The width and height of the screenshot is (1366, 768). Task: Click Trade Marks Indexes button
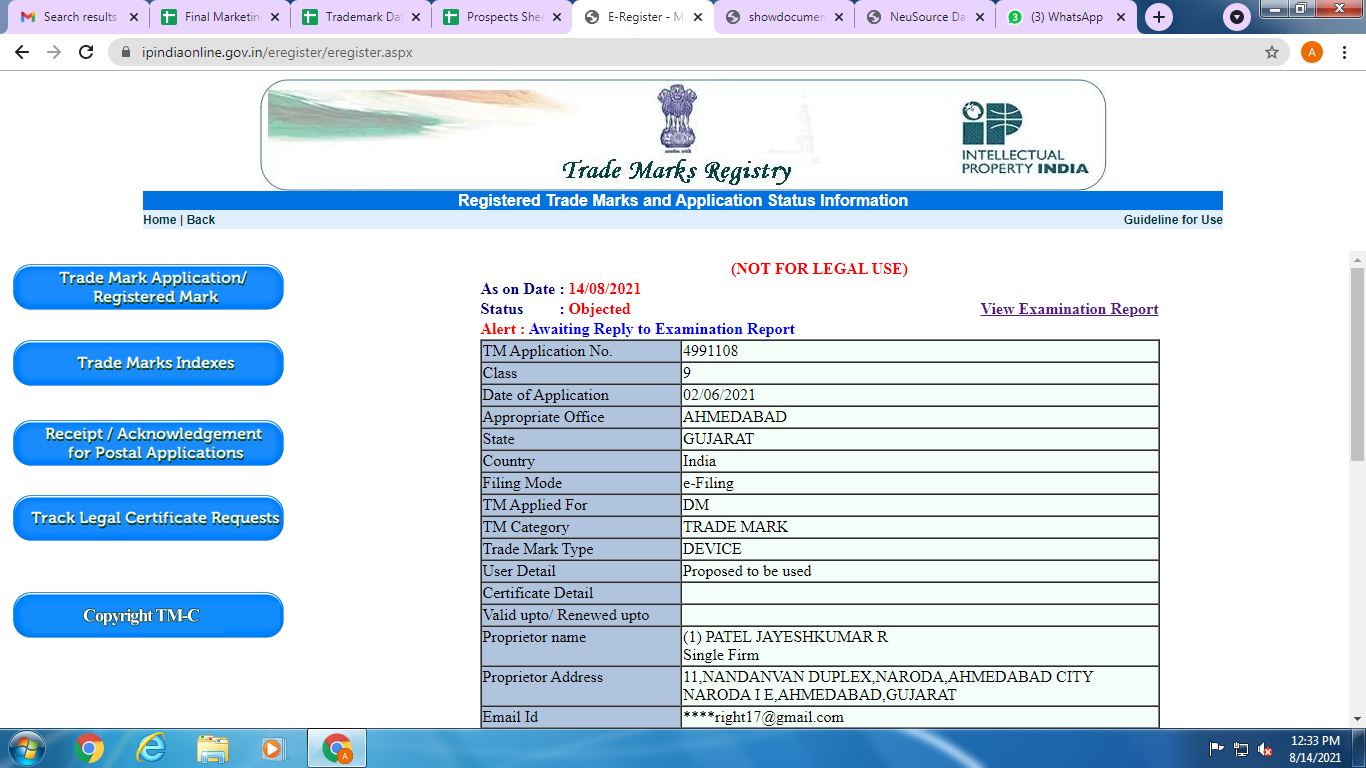pos(148,363)
